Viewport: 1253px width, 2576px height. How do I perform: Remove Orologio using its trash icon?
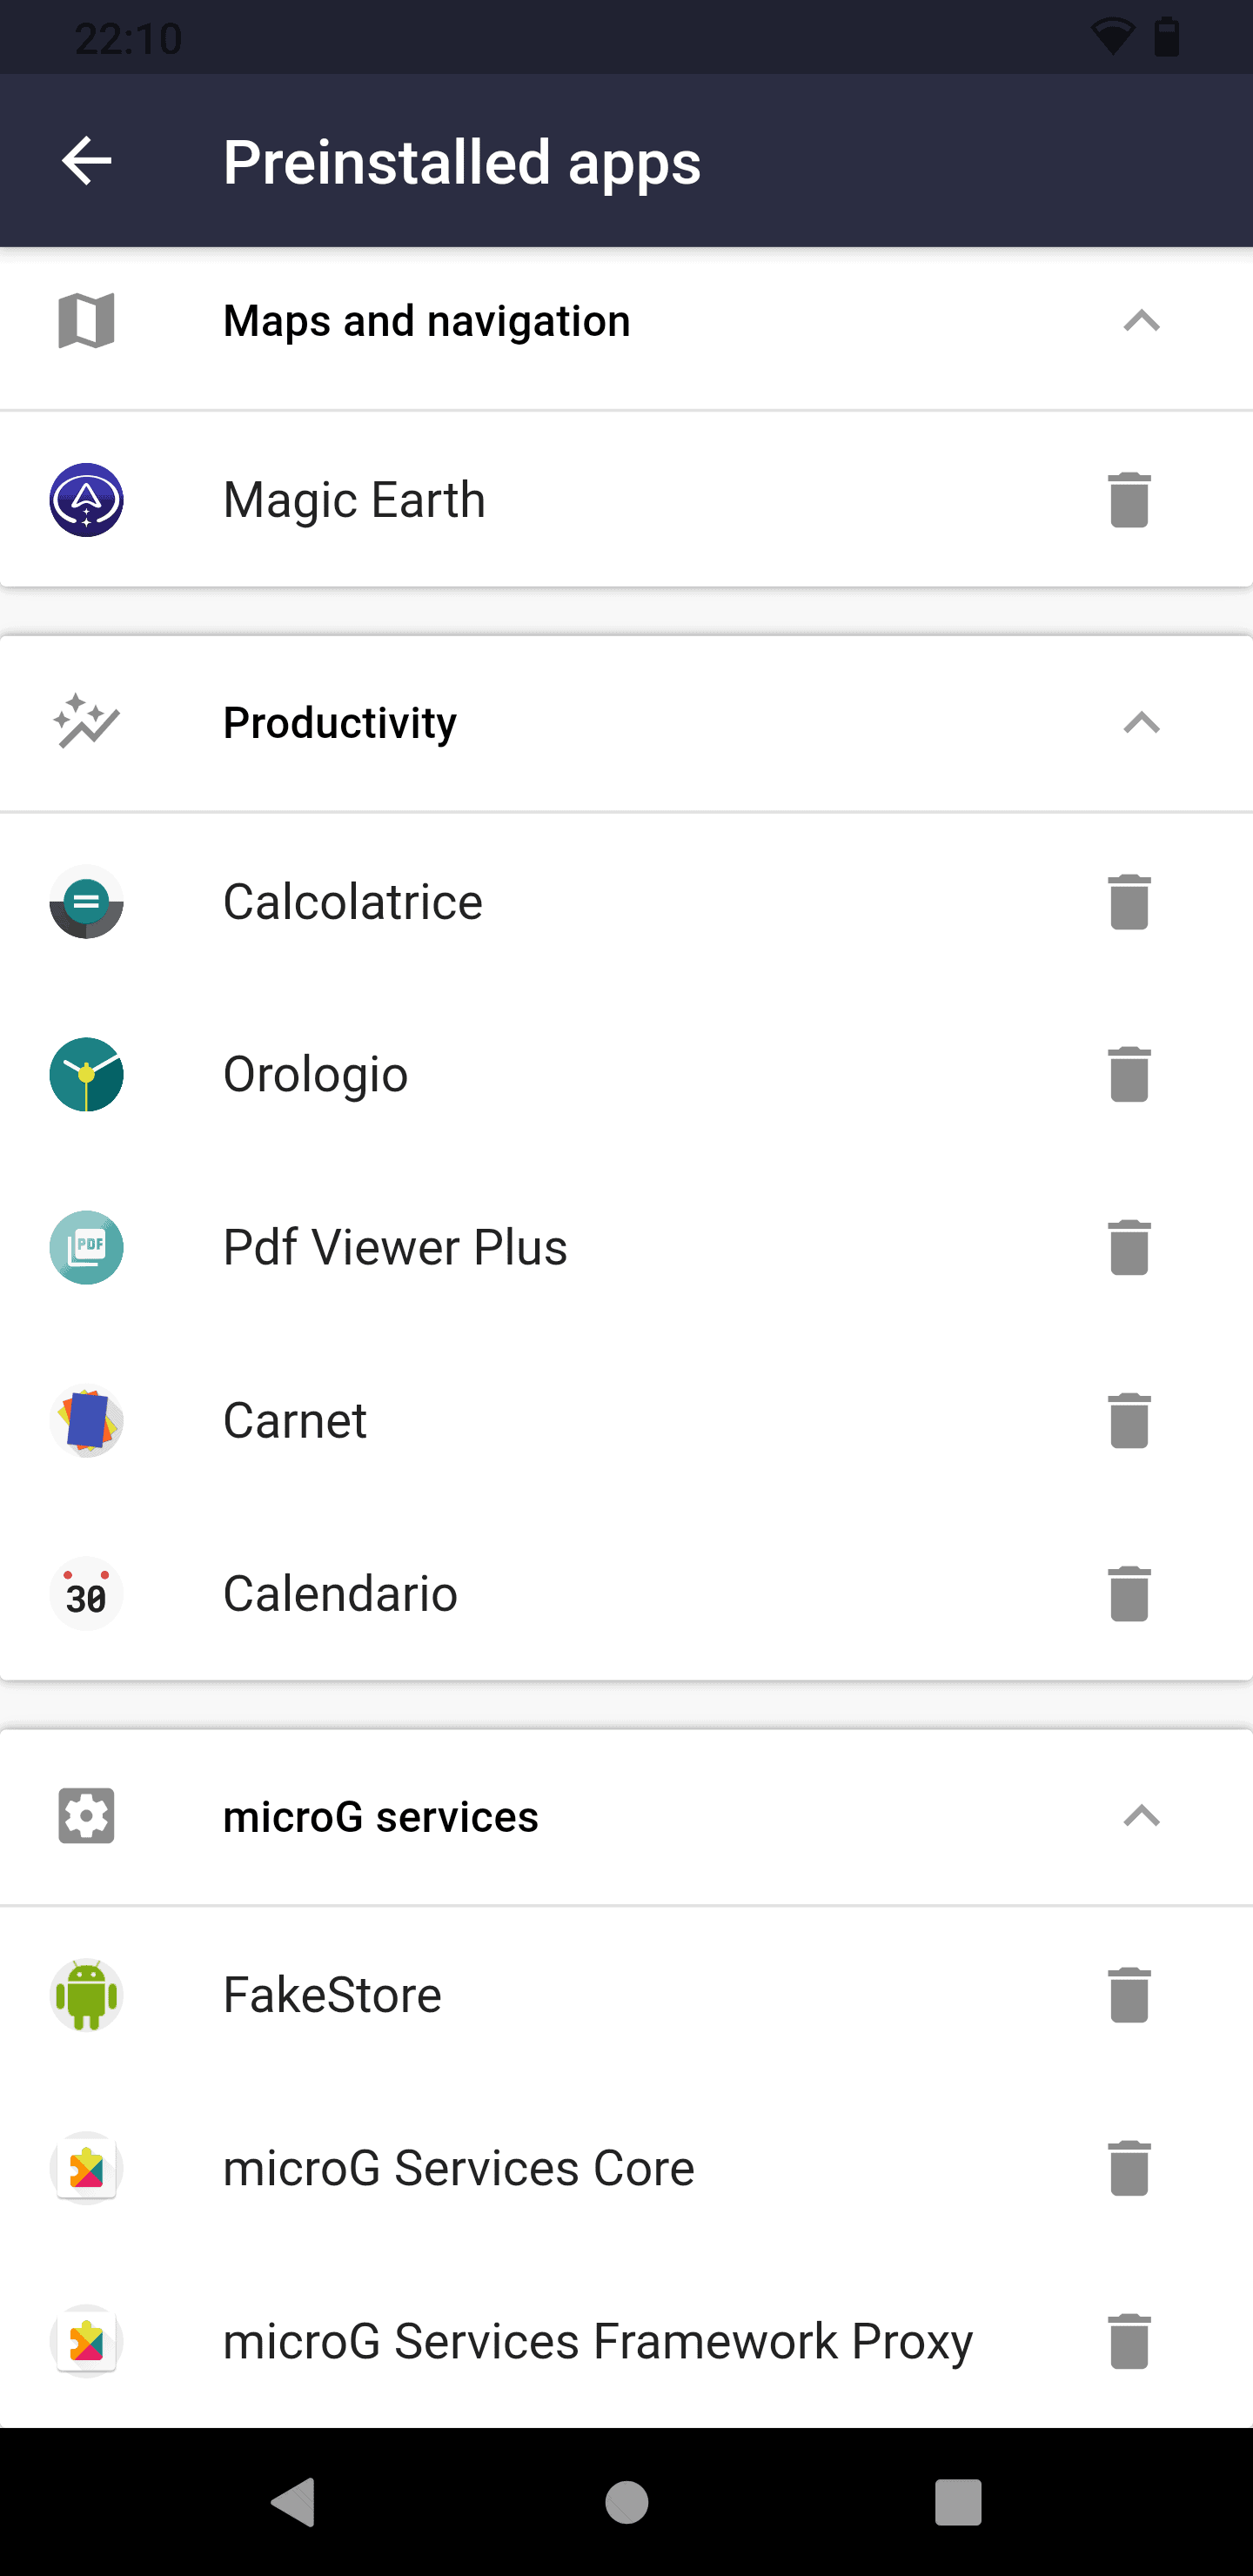click(1129, 1074)
